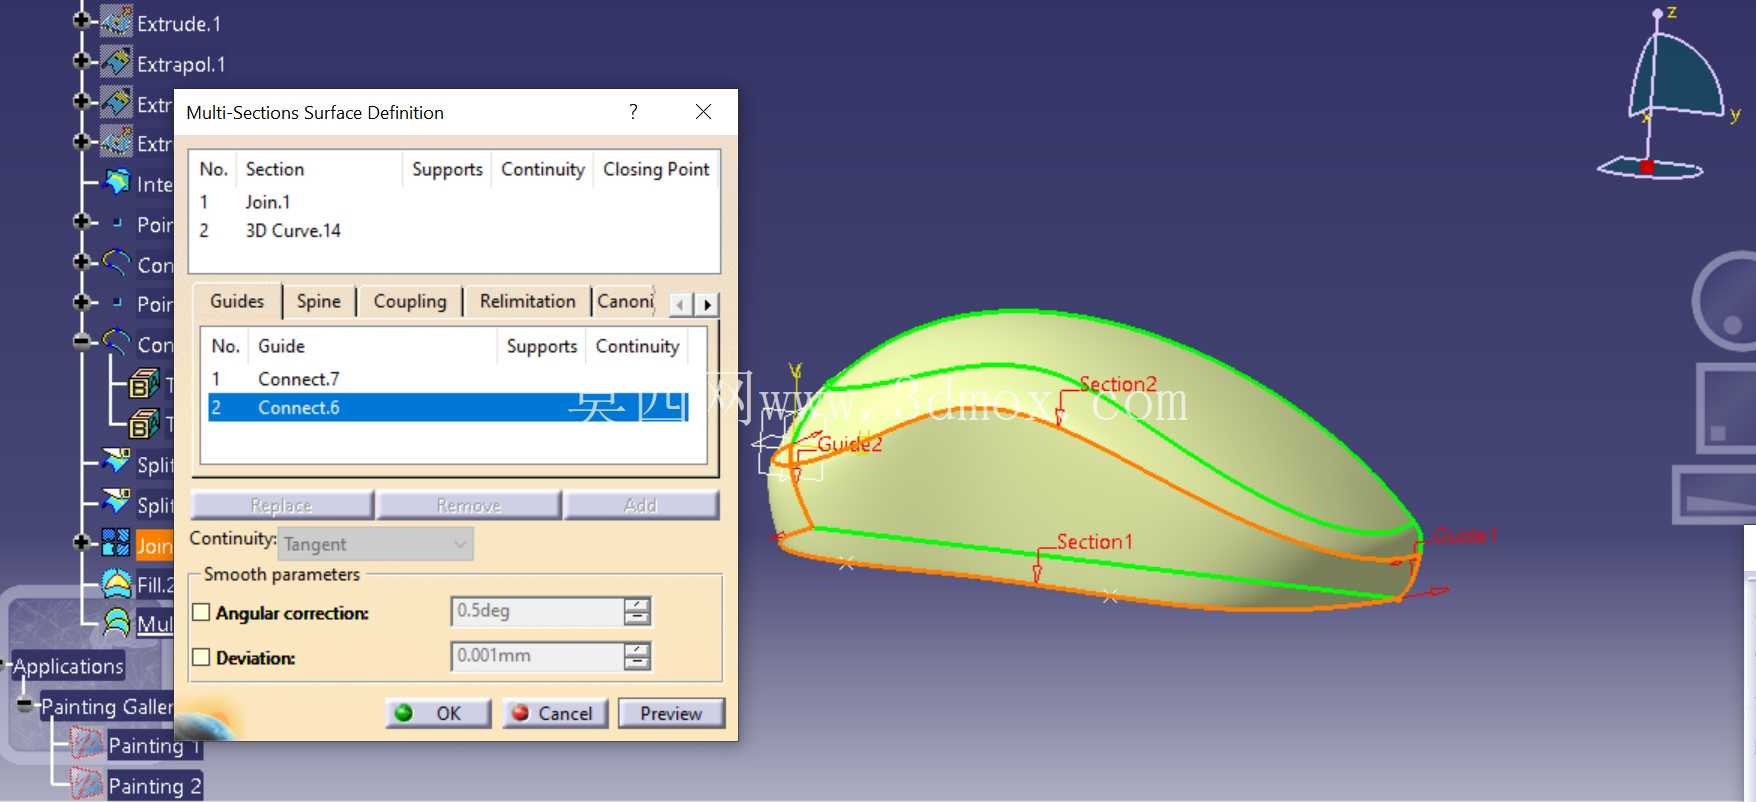Viewport: 1756px width, 802px height.
Task: Click the Preview button
Action: 671,713
